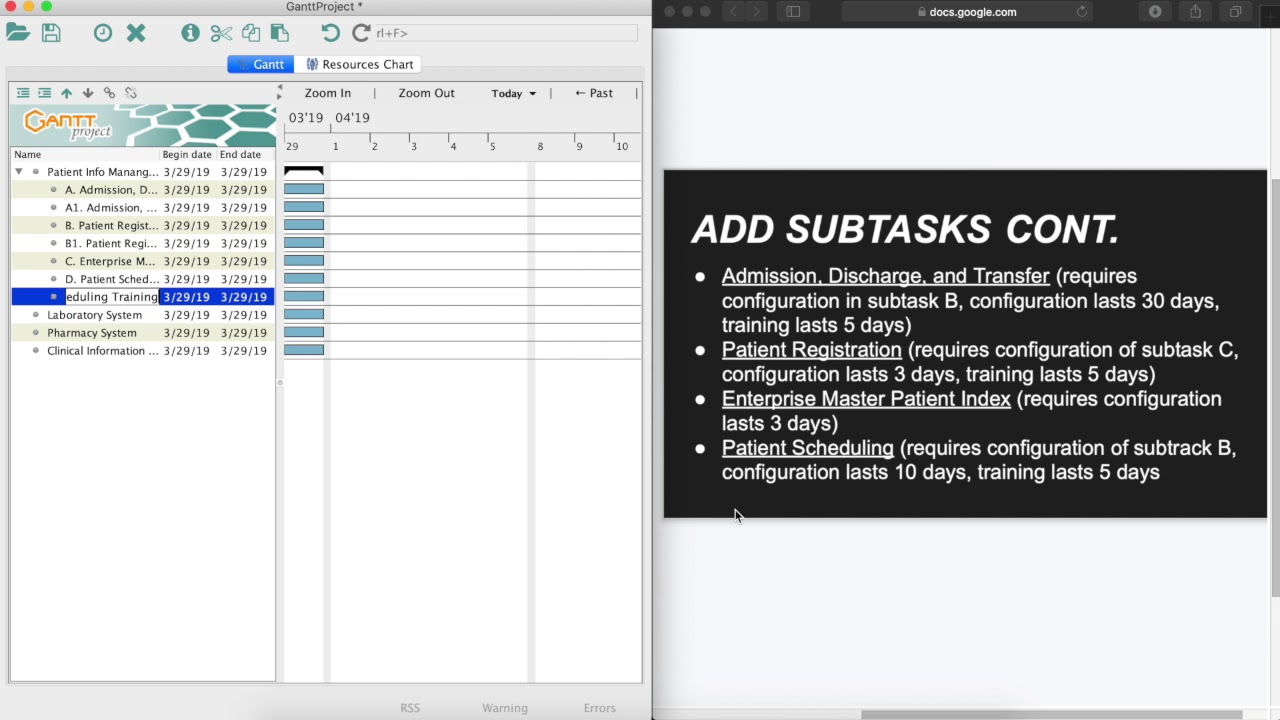Click the Patient Scheduling underlined text
Screen dimensions: 1280x720
[x=807, y=448]
